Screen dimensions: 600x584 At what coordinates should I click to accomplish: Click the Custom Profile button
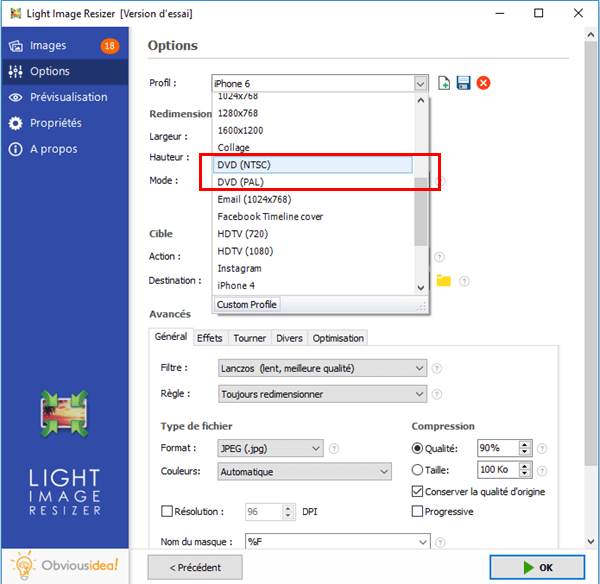point(247,305)
